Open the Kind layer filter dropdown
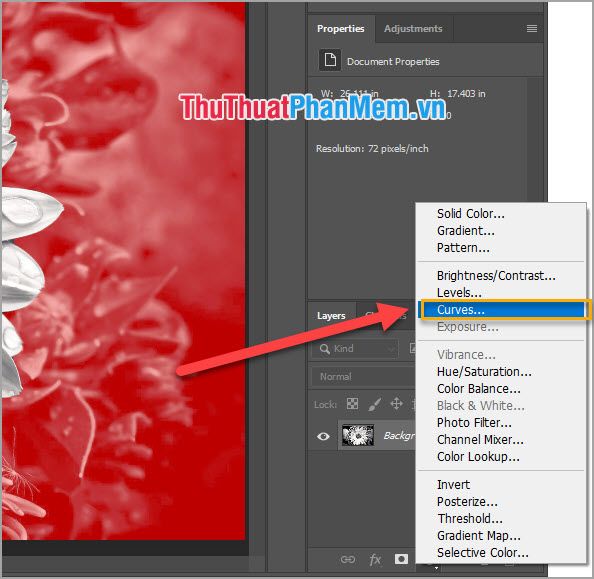The height and width of the screenshot is (579, 594). tap(355, 349)
